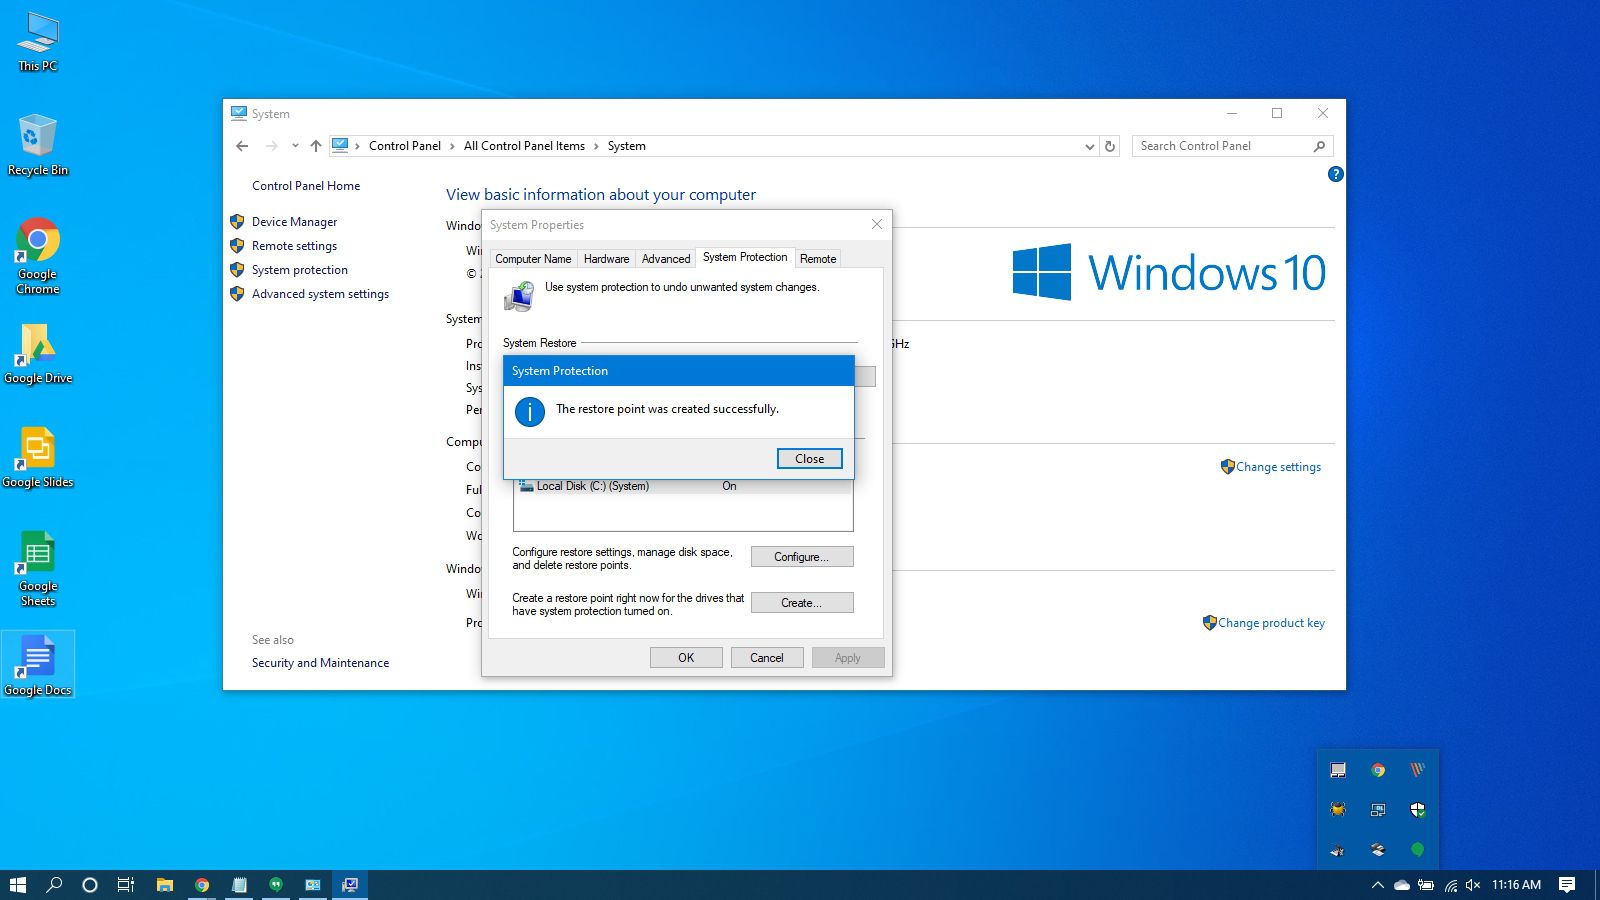Click the Cortana circle icon
The height and width of the screenshot is (900, 1600).
click(x=90, y=885)
